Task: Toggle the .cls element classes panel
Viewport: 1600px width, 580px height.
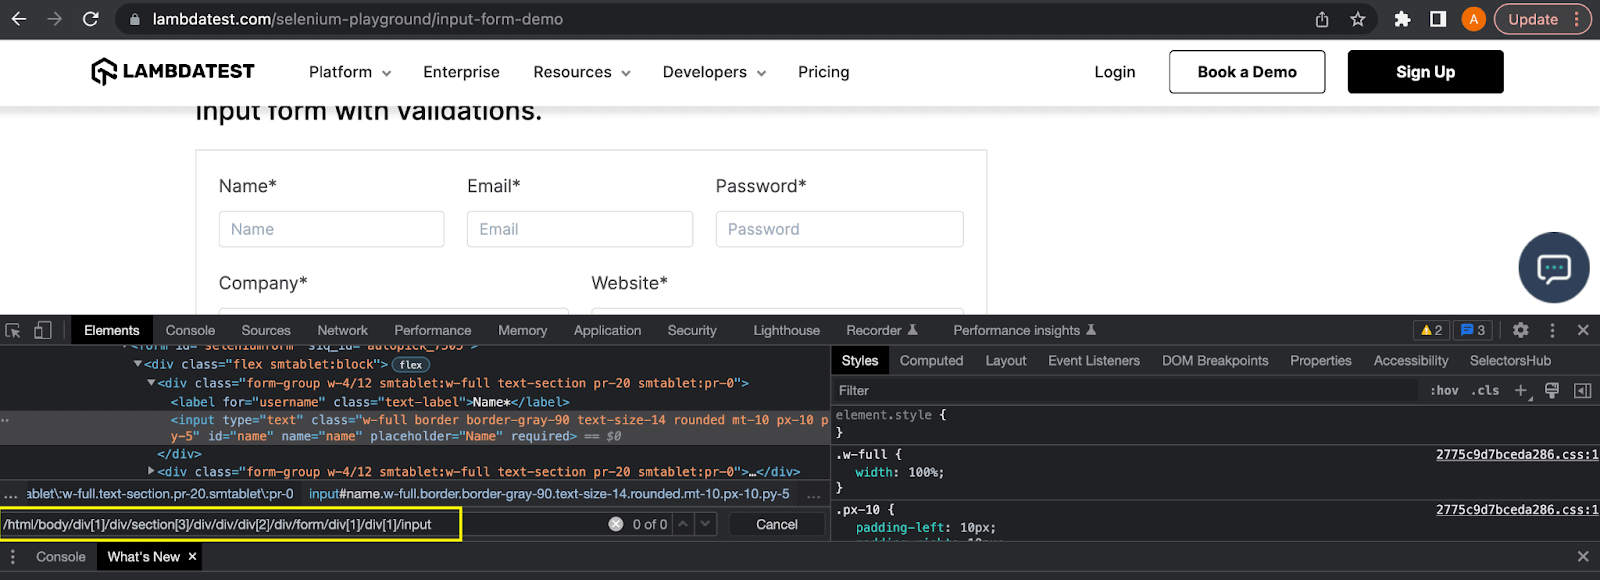Action: 1485,390
